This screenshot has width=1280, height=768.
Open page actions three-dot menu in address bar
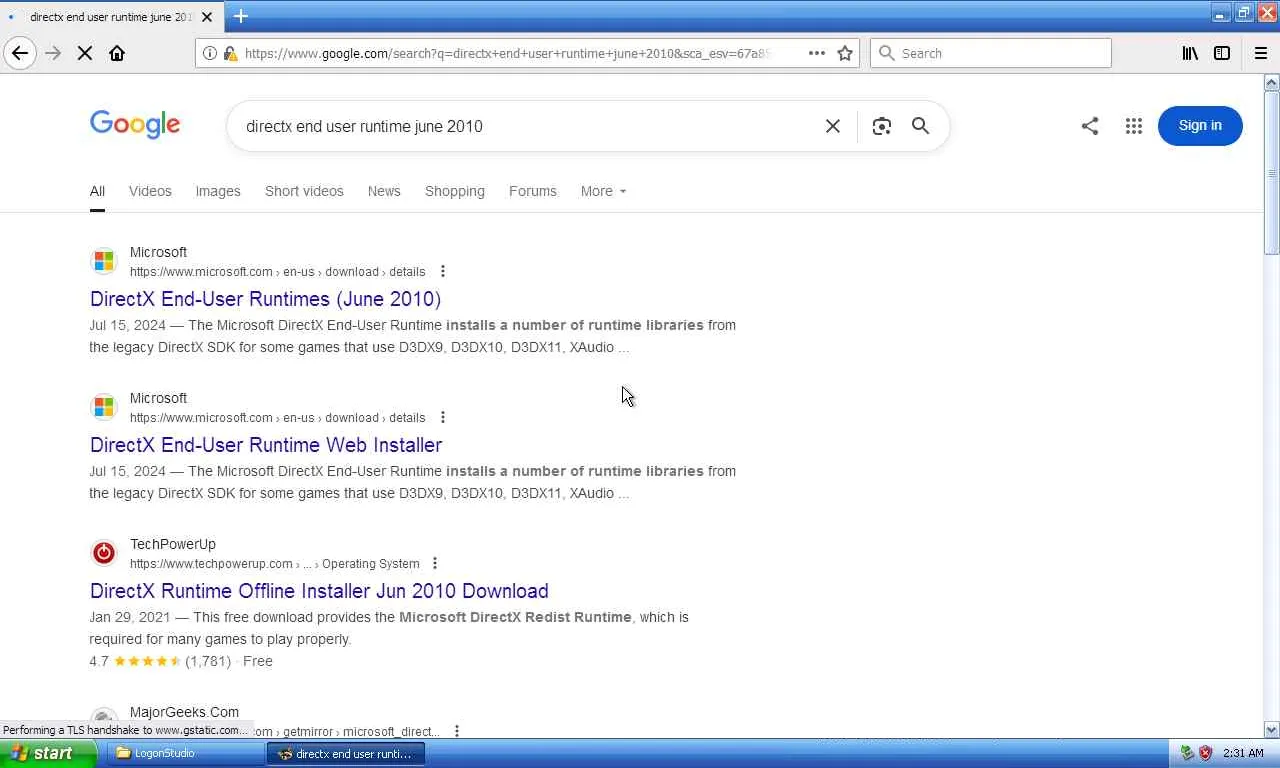[817, 53]
